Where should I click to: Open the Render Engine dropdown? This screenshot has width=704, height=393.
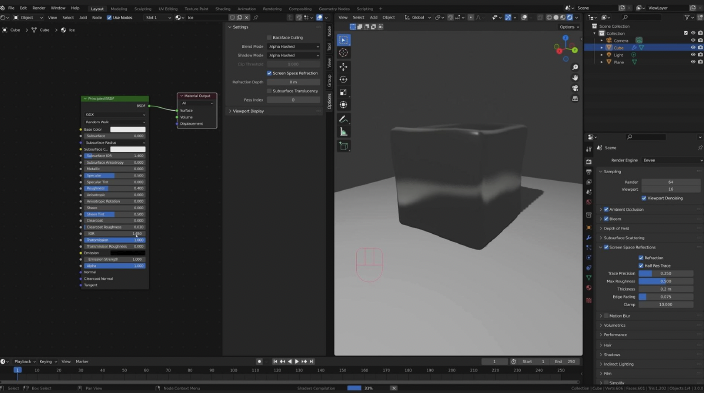click(672, 160)
